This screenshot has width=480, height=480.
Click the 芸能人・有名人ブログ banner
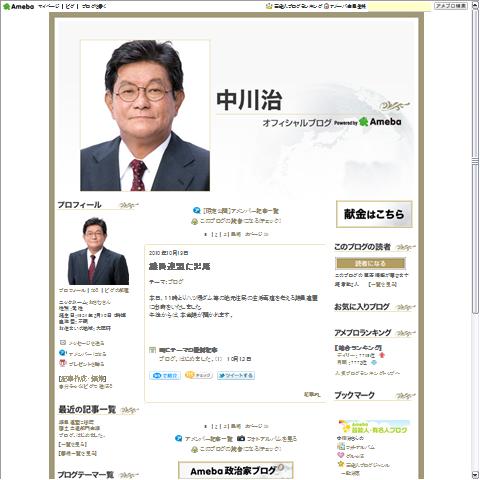[374, 427]
